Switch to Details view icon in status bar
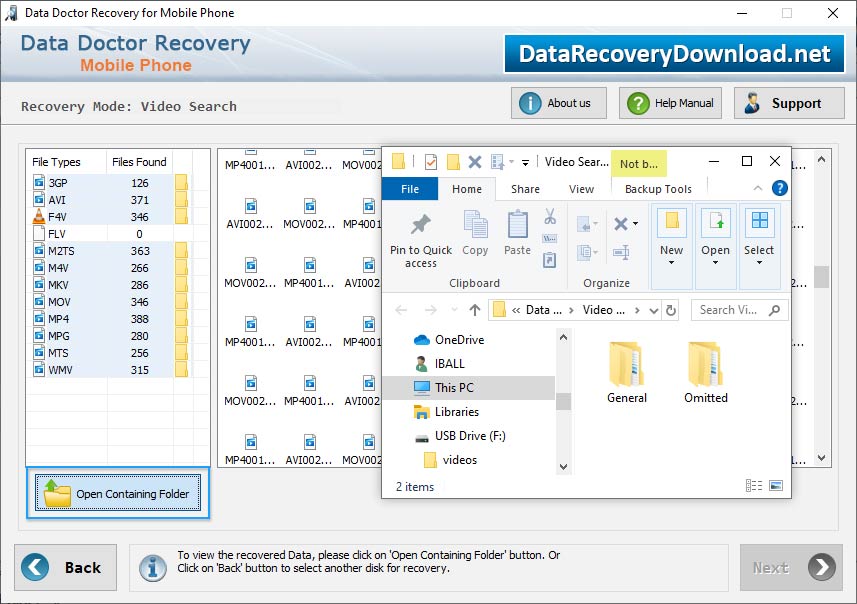Image resolution: width=857 pixels, height=604 pixels. (754, 485)
